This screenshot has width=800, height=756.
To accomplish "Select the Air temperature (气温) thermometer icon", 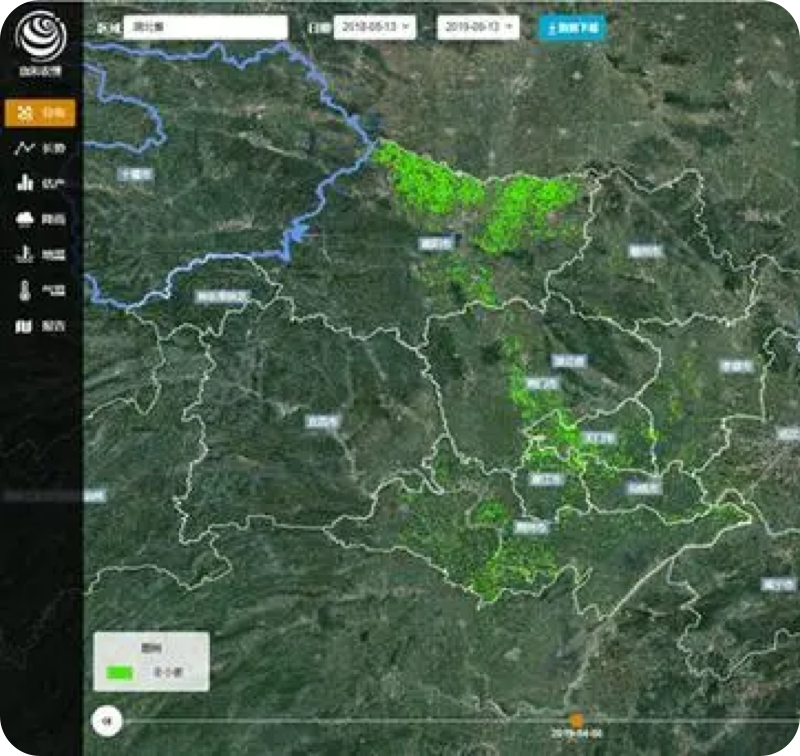I will [41, 291].
